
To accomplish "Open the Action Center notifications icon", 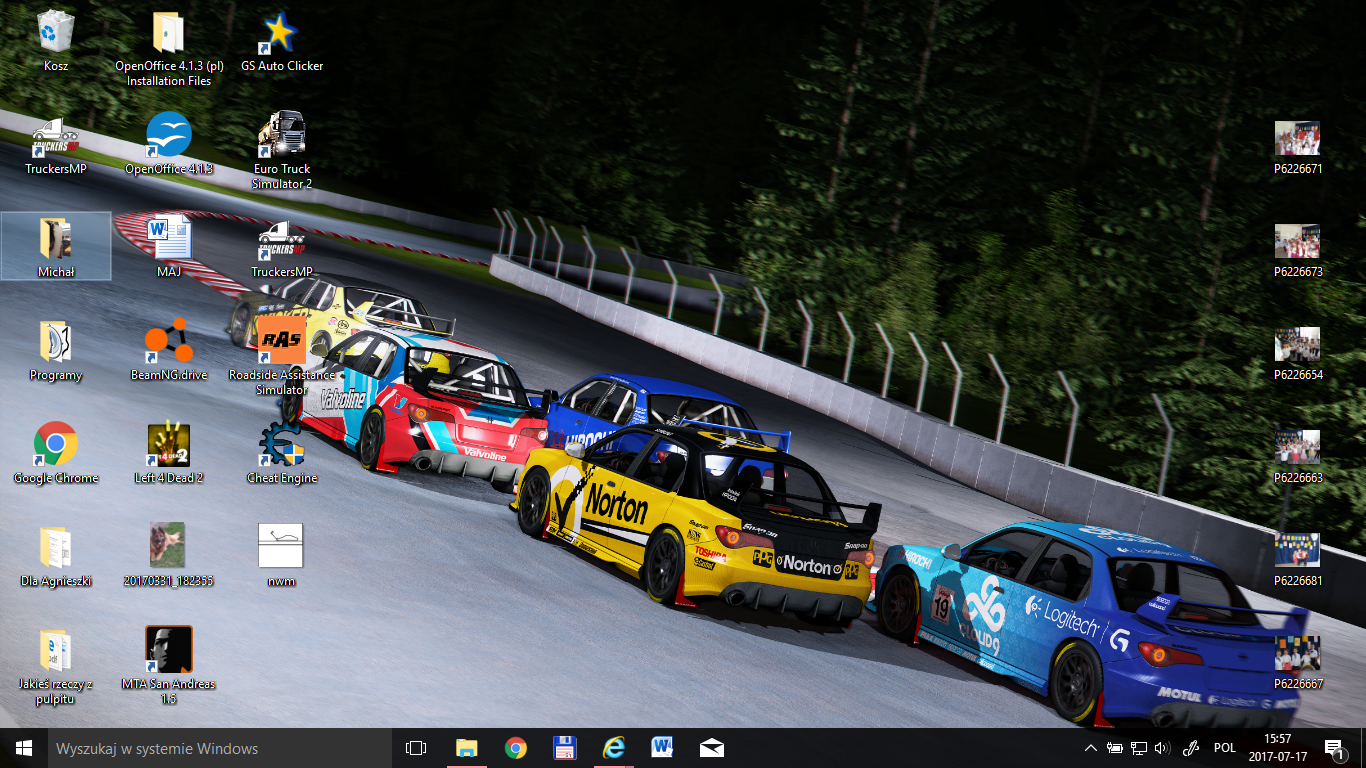I will point(1334,748).
